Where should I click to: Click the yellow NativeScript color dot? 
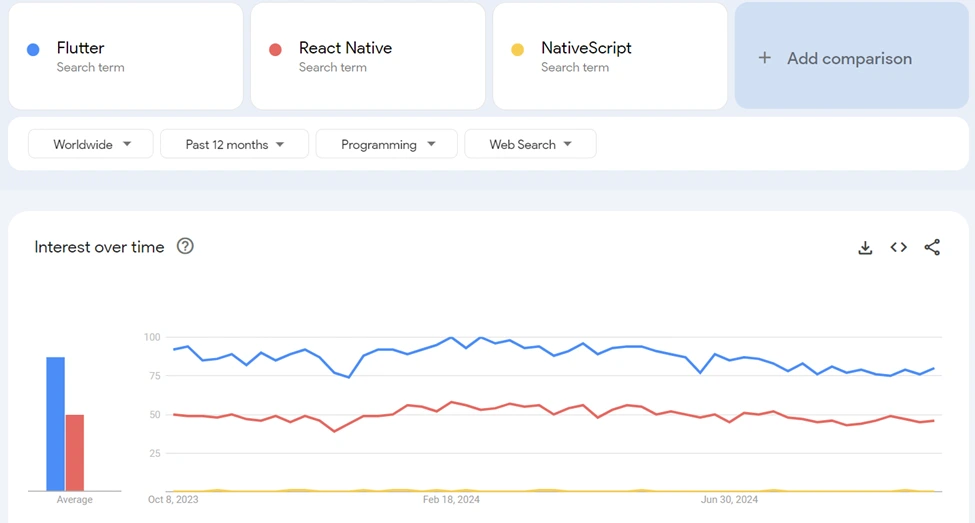(x=517, y=49)
